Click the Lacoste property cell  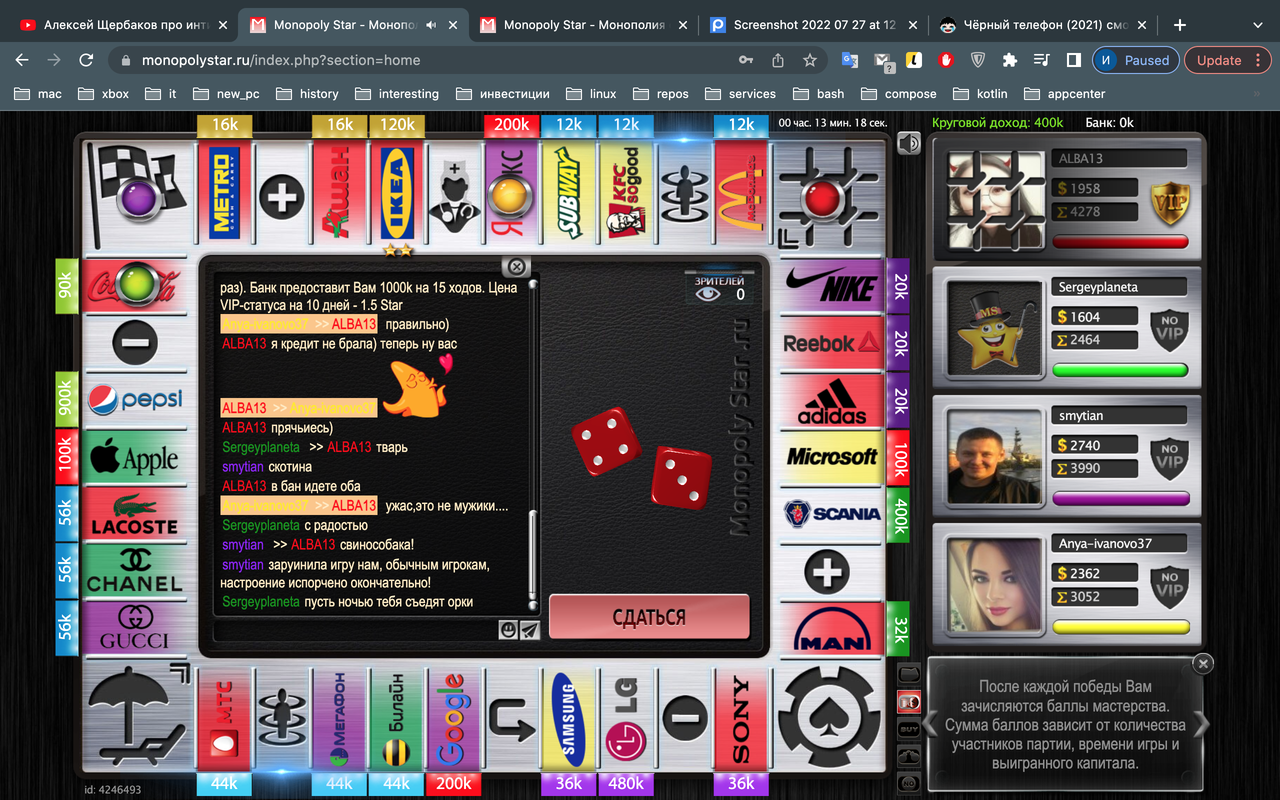pos(134,515)
